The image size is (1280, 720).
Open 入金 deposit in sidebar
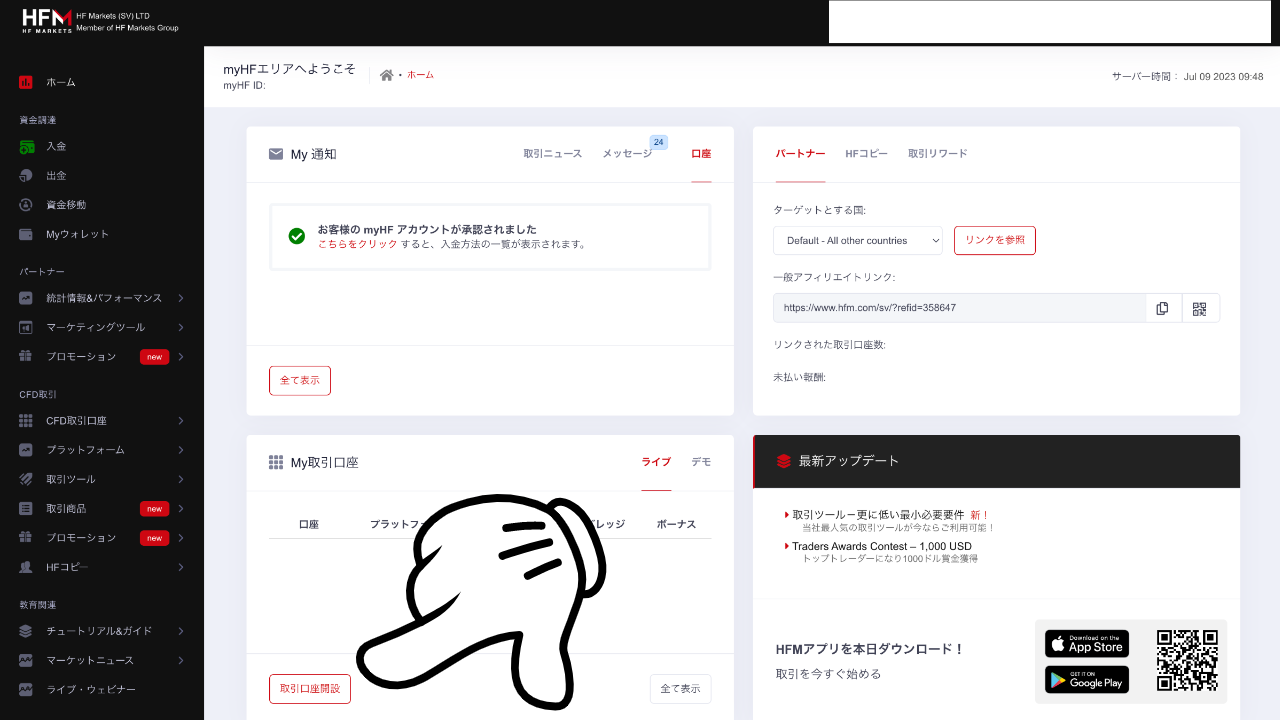[x=56, y=146]
